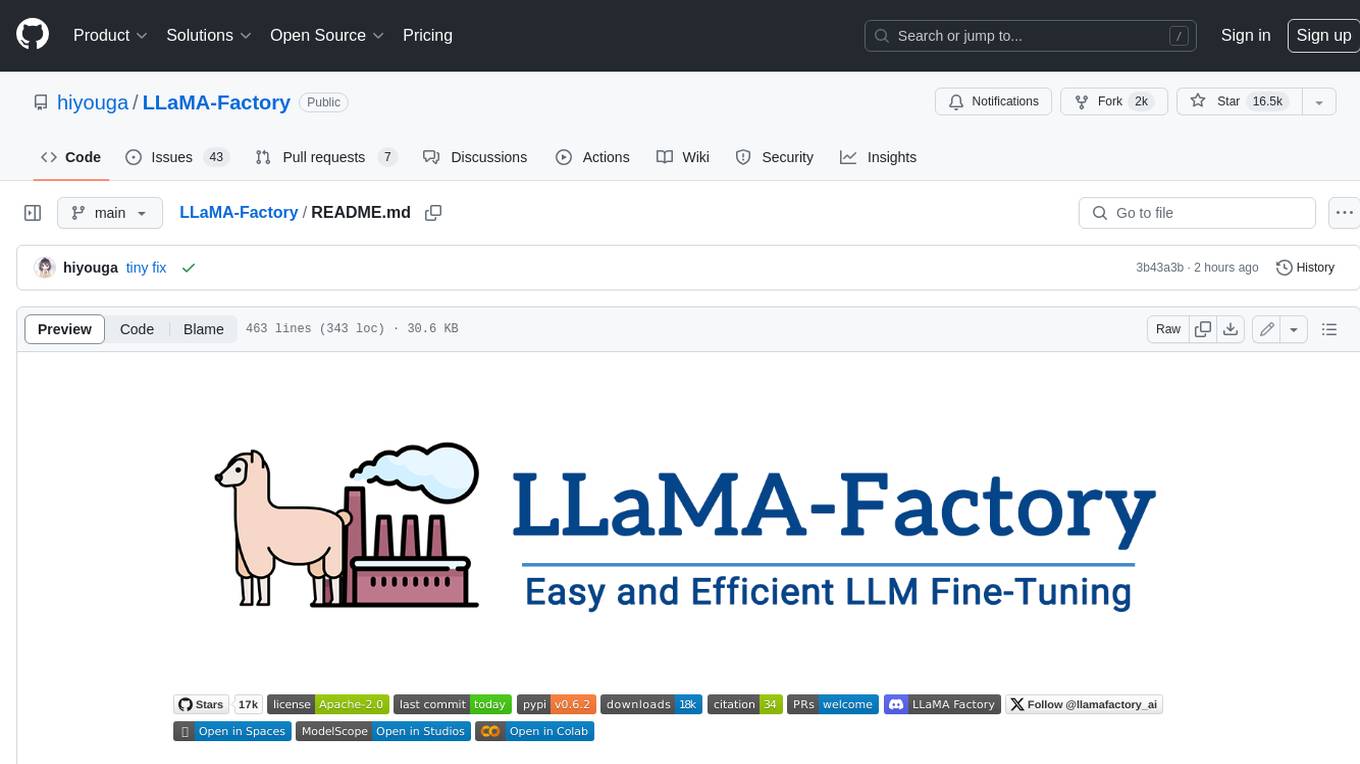
Task: Open the LLaMA-Factory repository title link
Action: click(x=216, y=102)
